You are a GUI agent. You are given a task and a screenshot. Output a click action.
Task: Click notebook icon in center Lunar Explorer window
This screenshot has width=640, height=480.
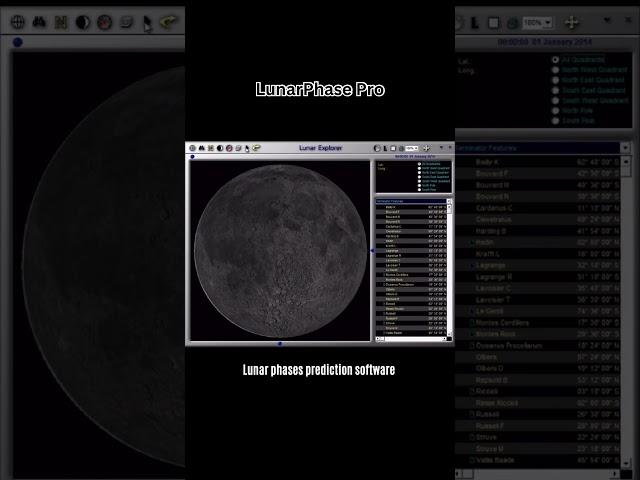pyautogui.click(x=238, y=148)
